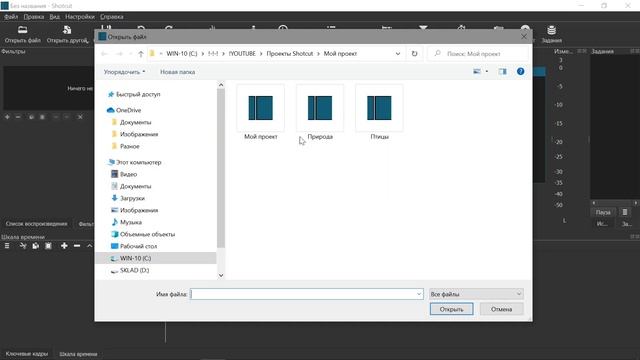Click the Отмена button
Screen dimensions: 640x360
click(x=501, y=309)
